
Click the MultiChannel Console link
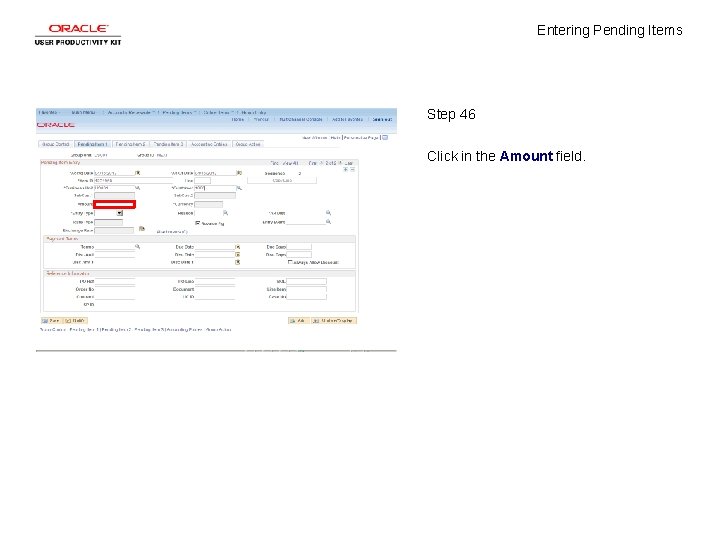click(301, 119)
